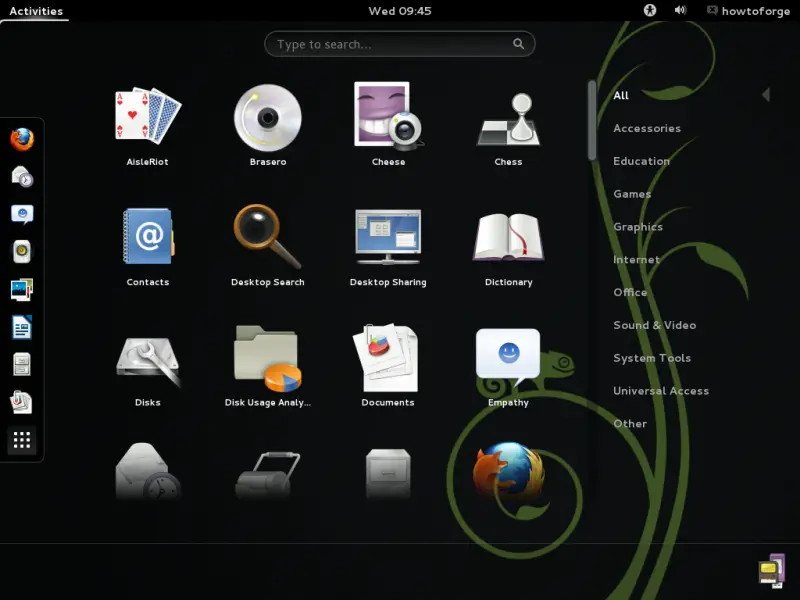Image resolution: width=800 pixels, height=600 pixels.
Task: Launch LibreOffice Writer from the dash
Action: (x=22, y=327)
